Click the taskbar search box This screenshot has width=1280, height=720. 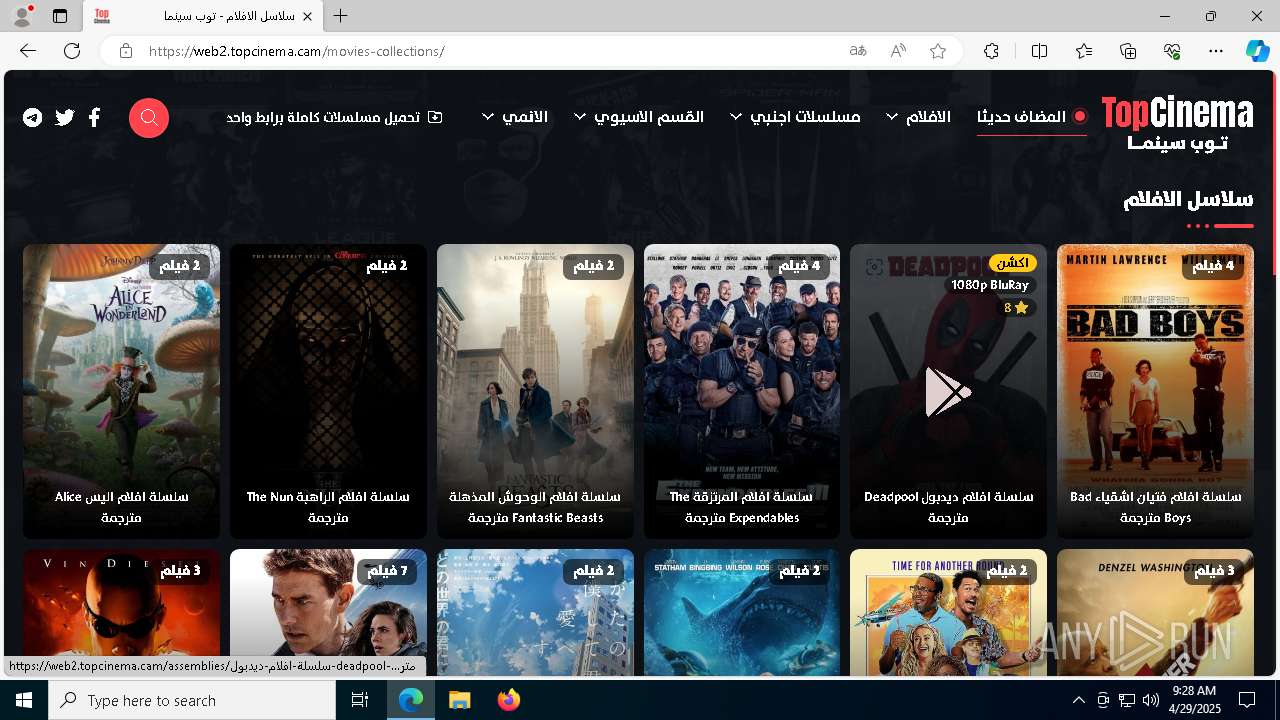[x=192, y=700]
